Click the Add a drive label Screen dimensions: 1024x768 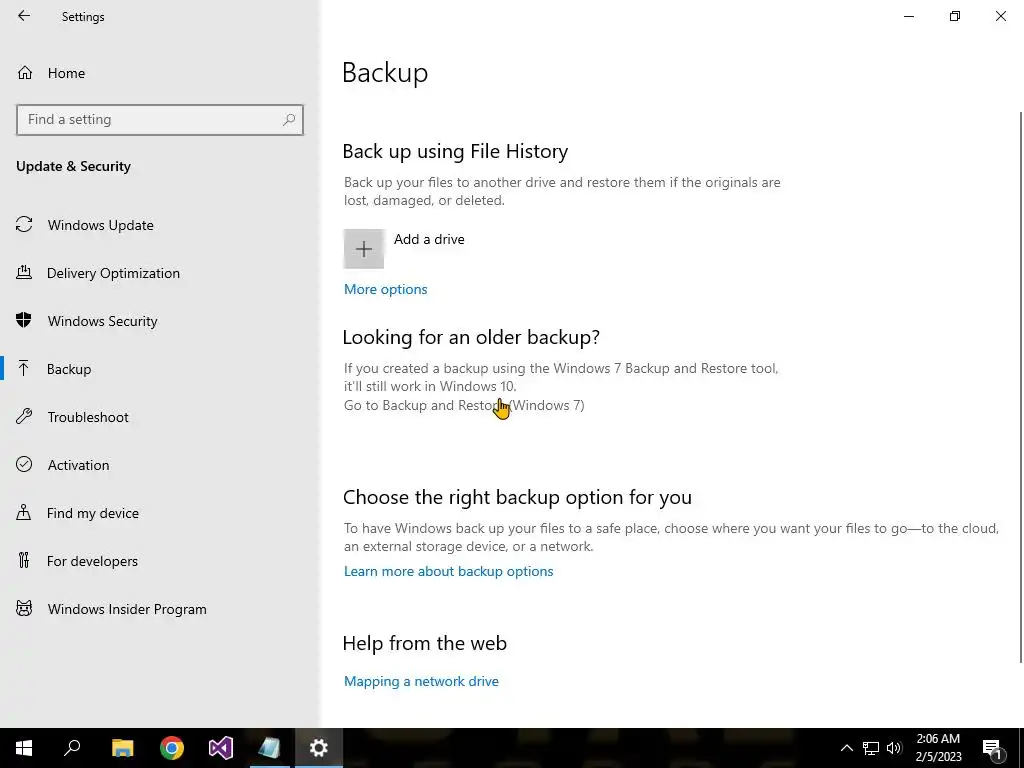coord(429,239)
